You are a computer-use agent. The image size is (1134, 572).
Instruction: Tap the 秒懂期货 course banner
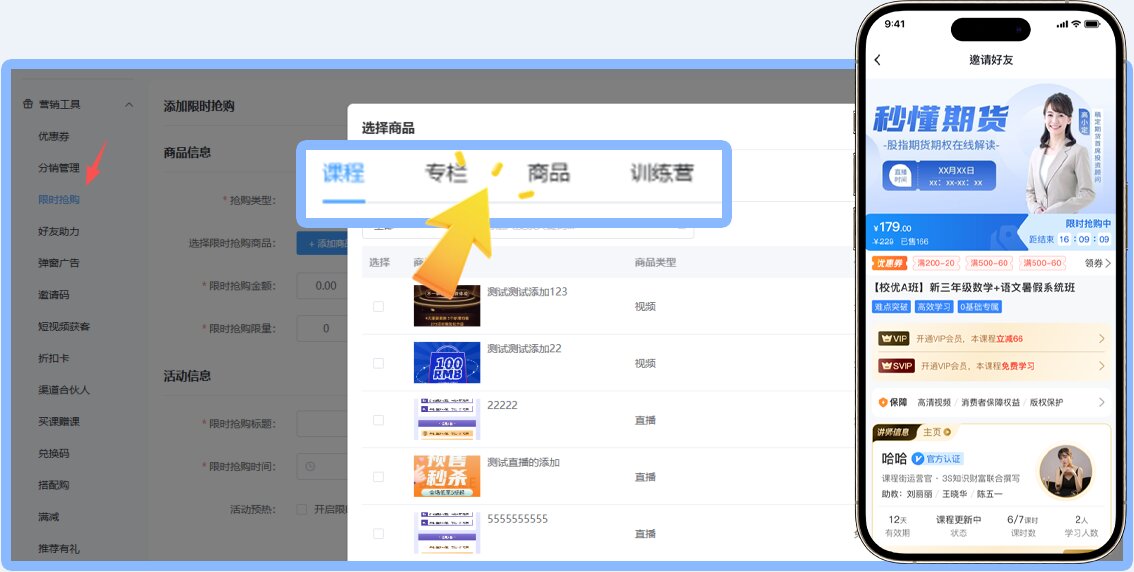(991, 146)
